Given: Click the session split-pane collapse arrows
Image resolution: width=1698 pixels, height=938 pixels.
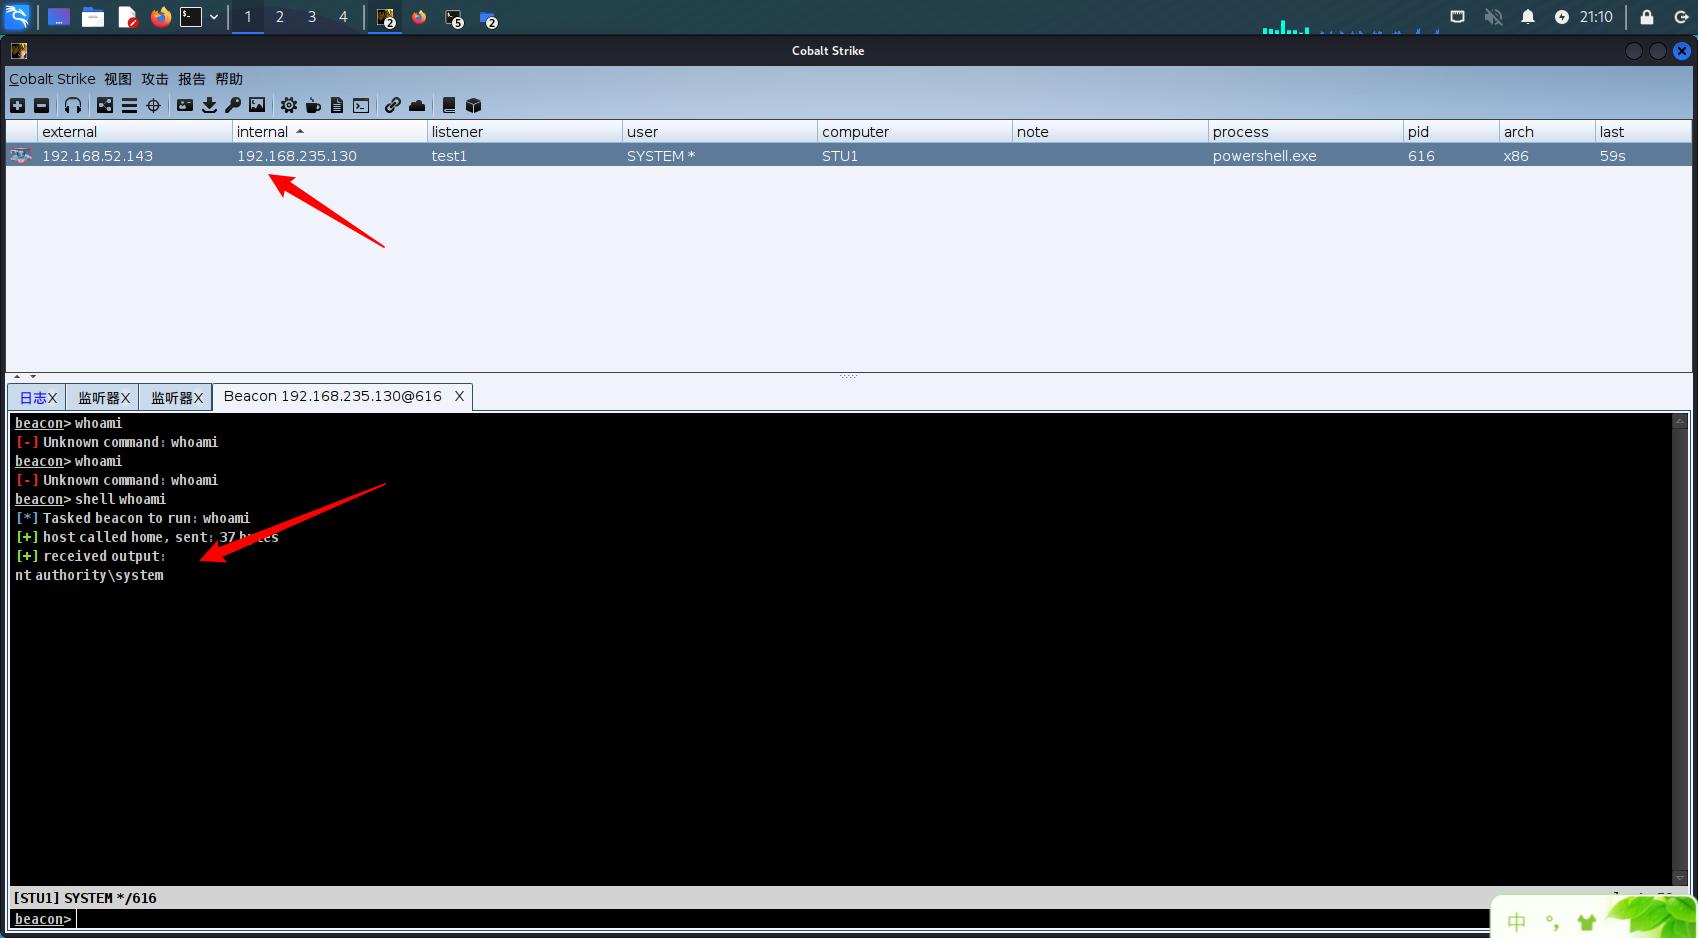Looking at the screenshot, I should (x=25, y=377).
